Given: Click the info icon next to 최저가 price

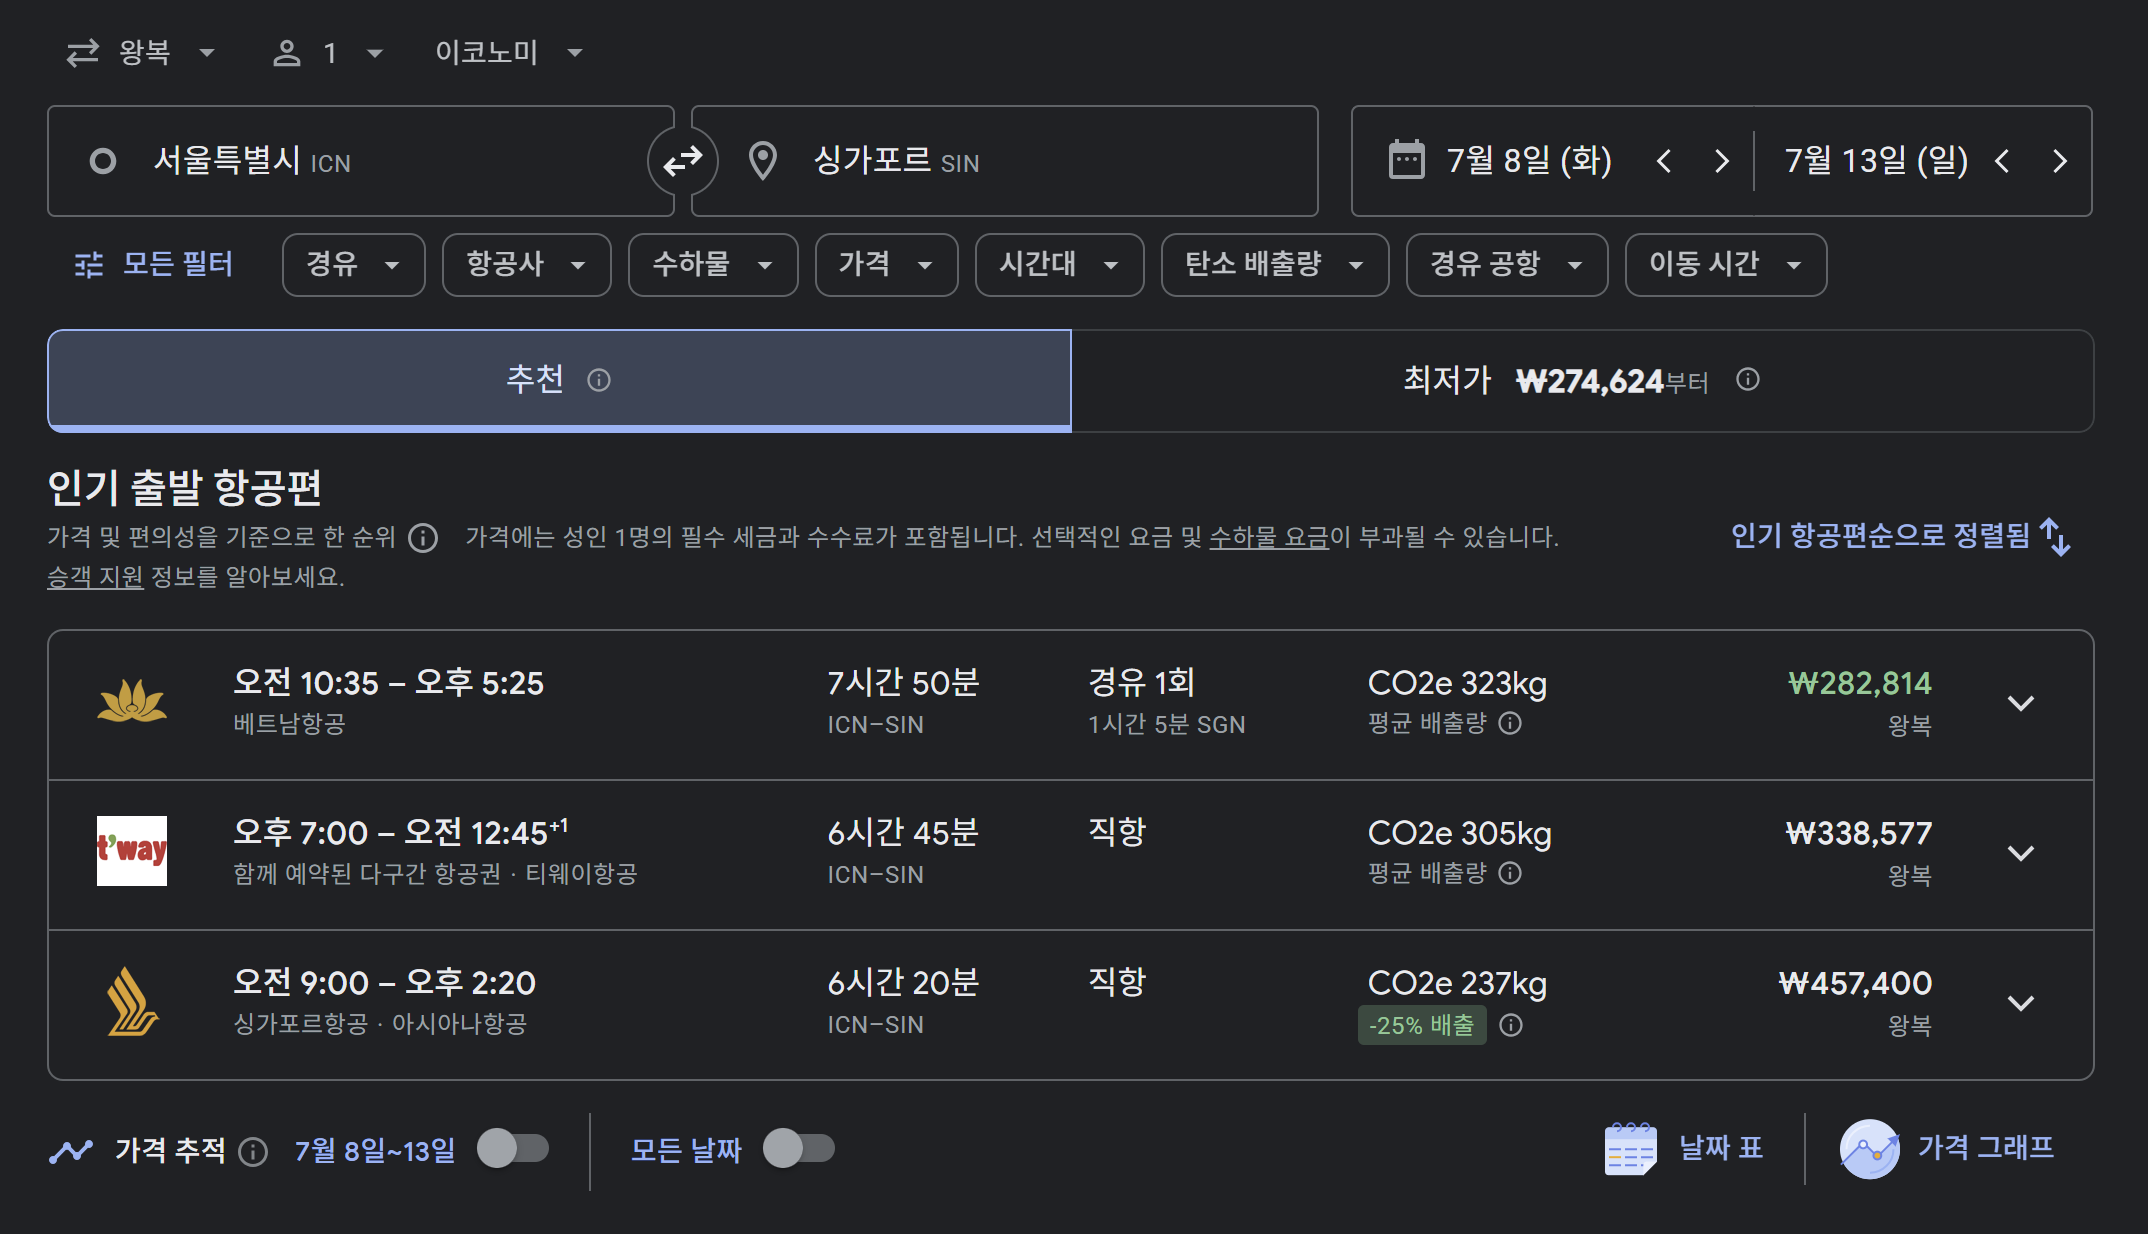Looking at the screenshot, I should coord(1747,380).
